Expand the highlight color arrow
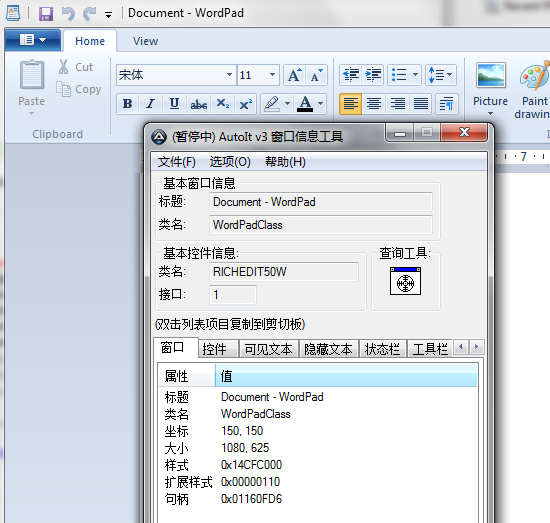This screenshot has width=550, height=523. pyautogui.click(x=288, y=103)
